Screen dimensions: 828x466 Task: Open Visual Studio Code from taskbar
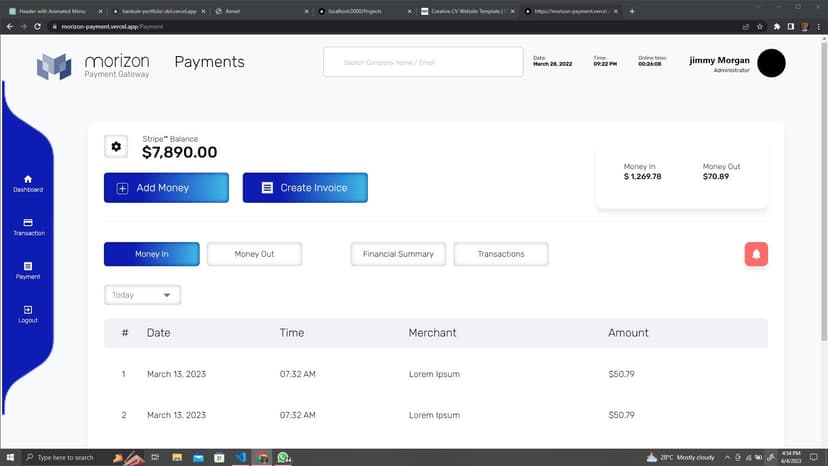coord(241,457)
